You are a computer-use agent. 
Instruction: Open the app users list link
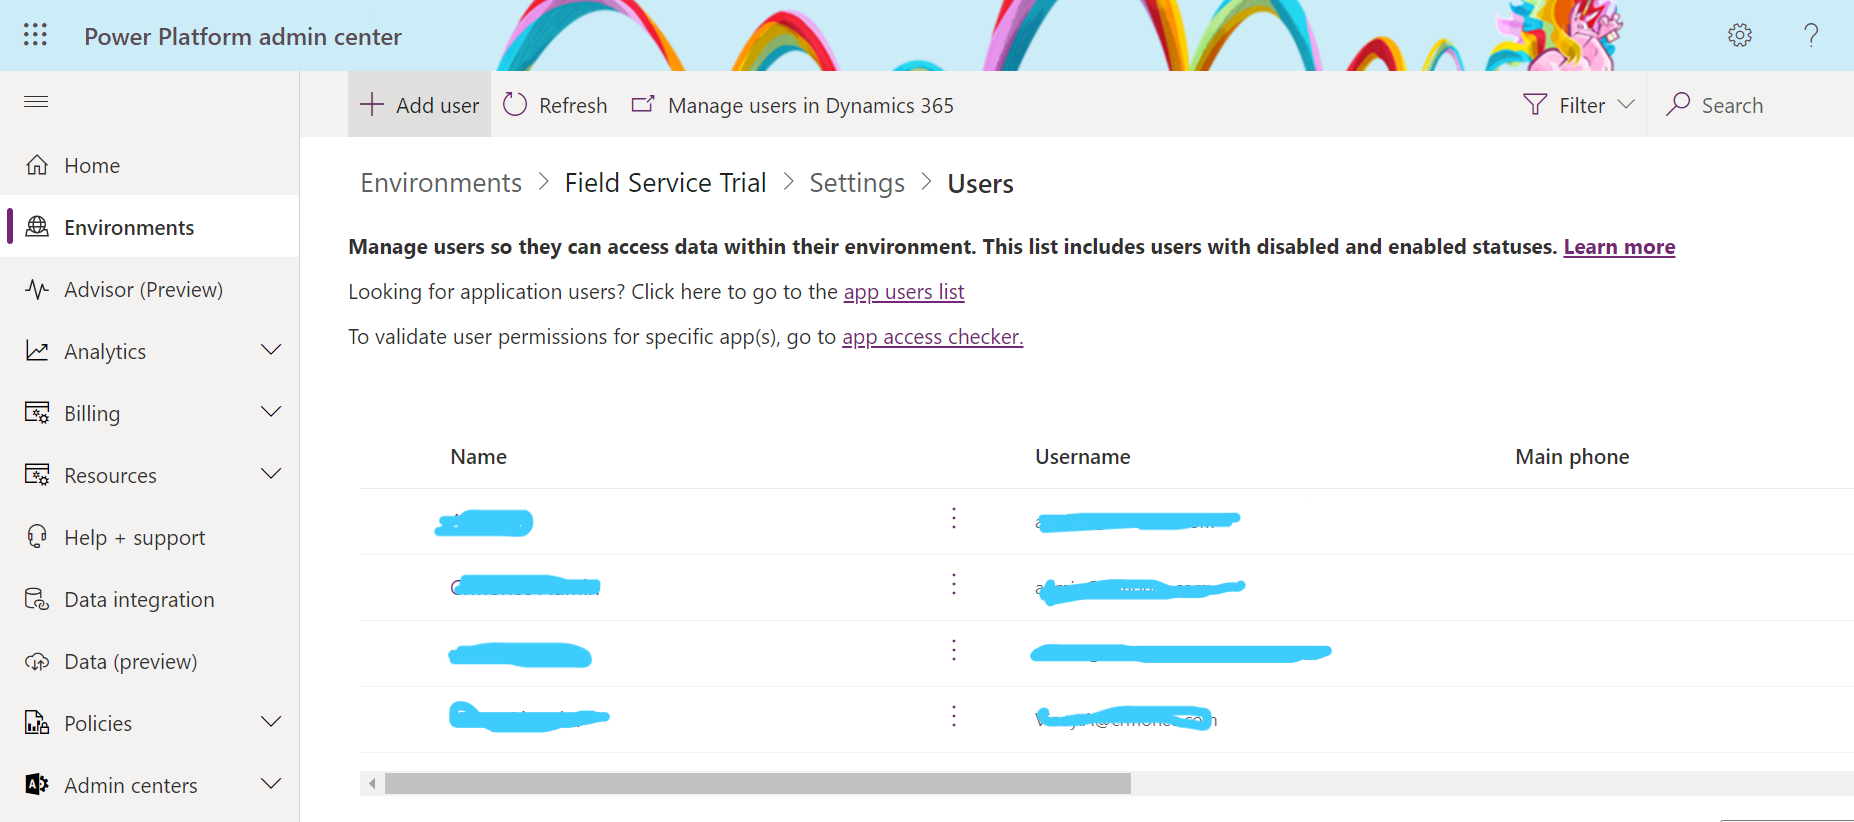[904, 291]
